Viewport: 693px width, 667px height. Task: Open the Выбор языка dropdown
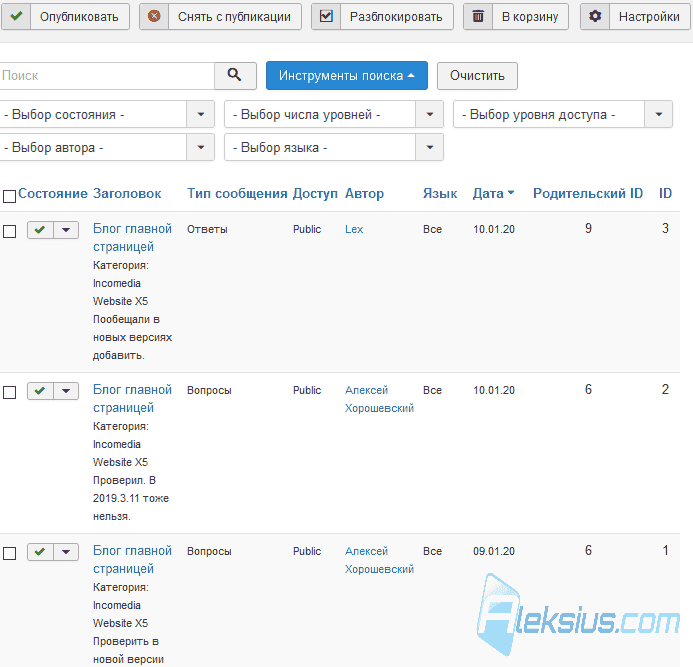pyautogui.click(x=334, y=147)
